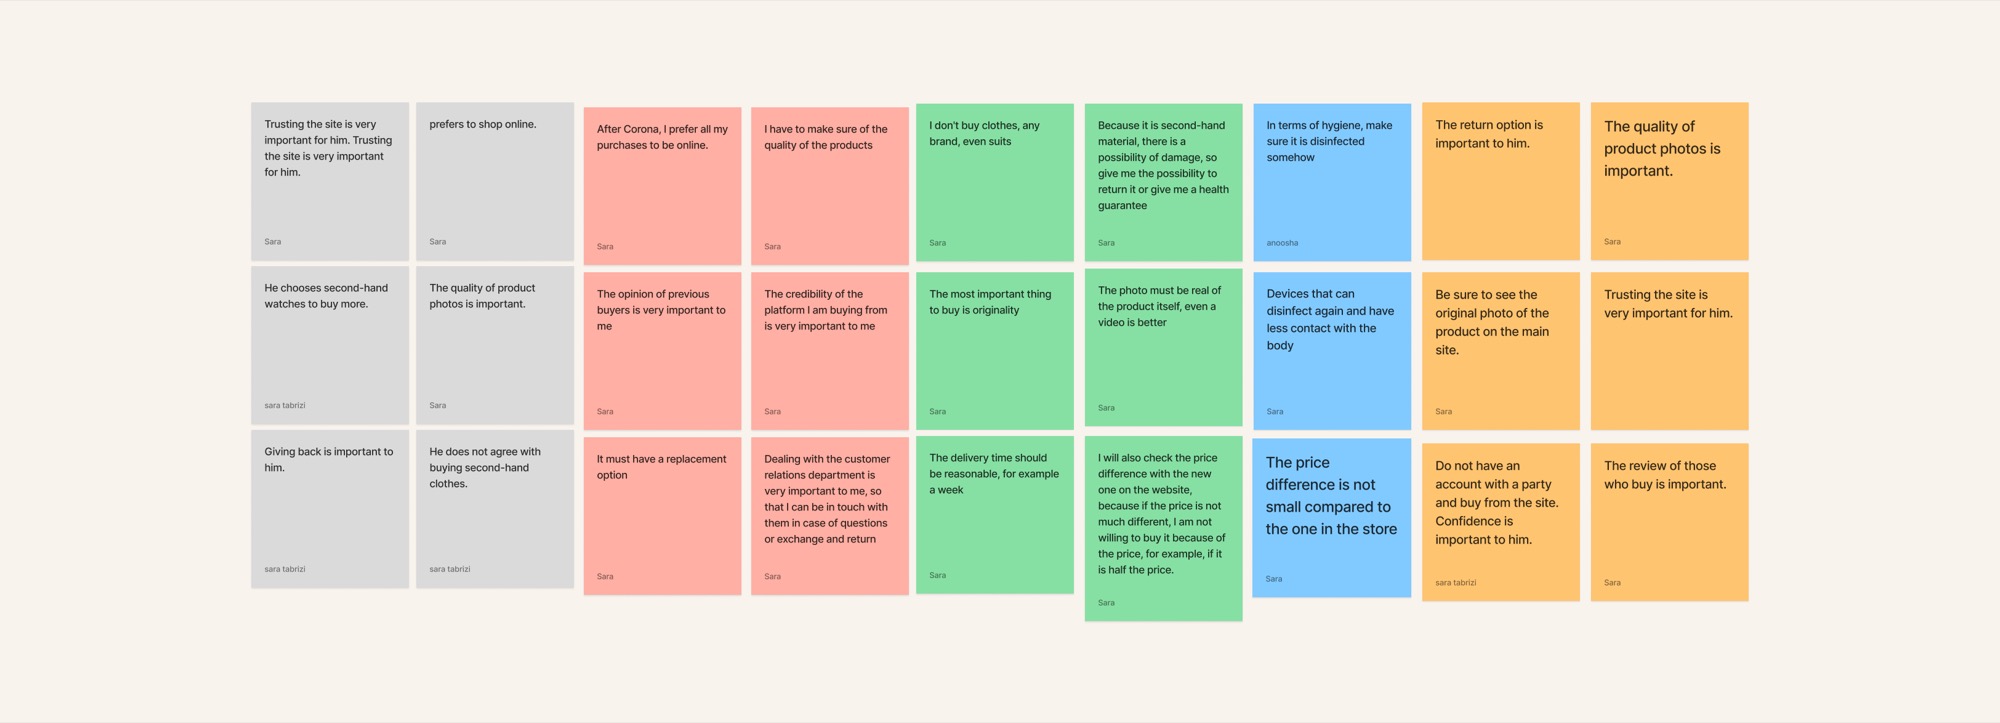Select the gray "prefers to shop online" note
Screen dimensions: 2000x723
(494, 181)
